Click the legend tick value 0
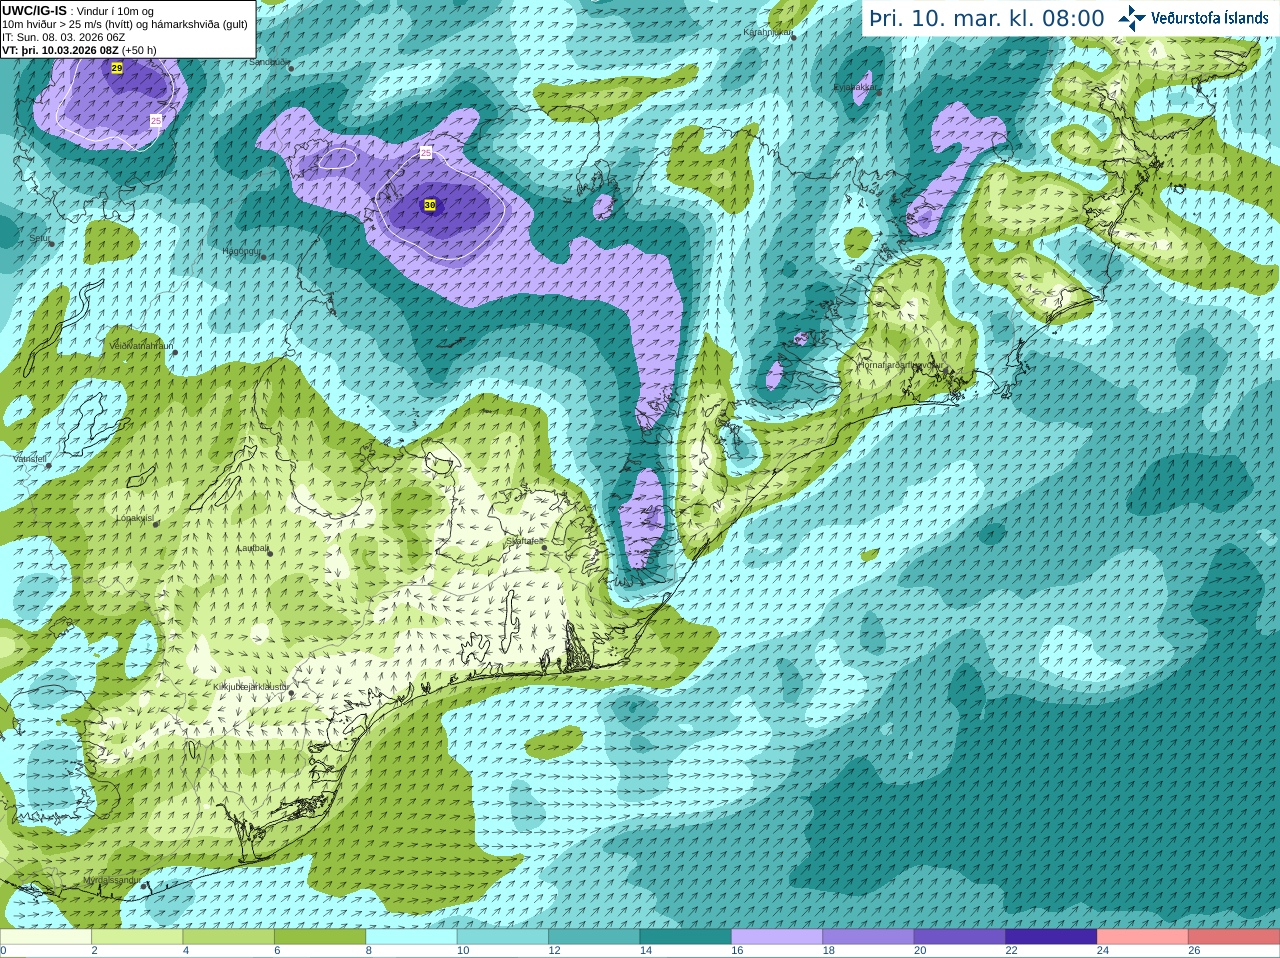The height and width of the screenshot is (958, 1280). (3, 951)
